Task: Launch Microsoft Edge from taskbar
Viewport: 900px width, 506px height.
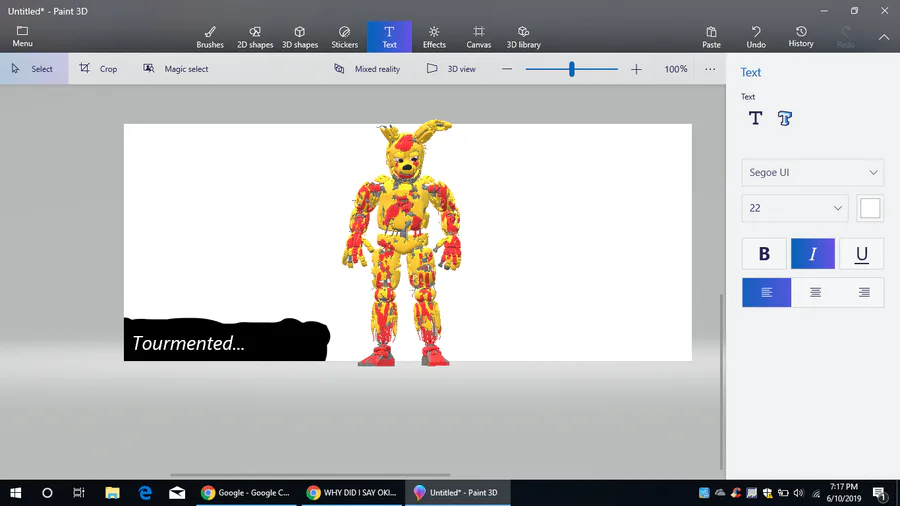Action: pyautogui.click(x=145, y=493)
